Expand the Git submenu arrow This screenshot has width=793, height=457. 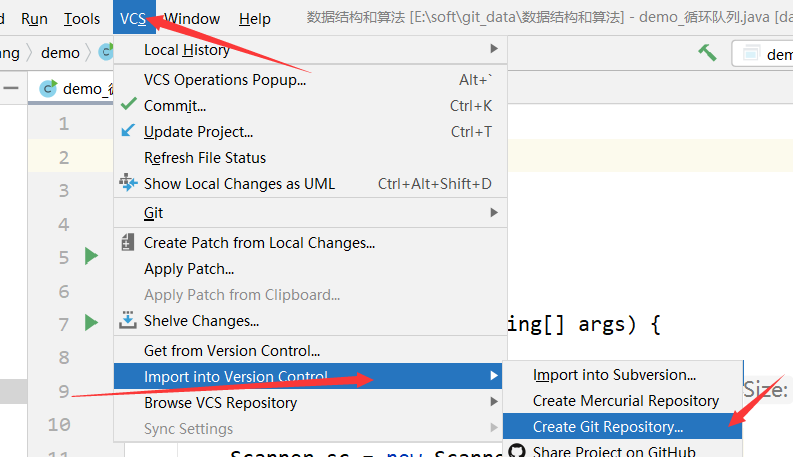pos(494,212)
